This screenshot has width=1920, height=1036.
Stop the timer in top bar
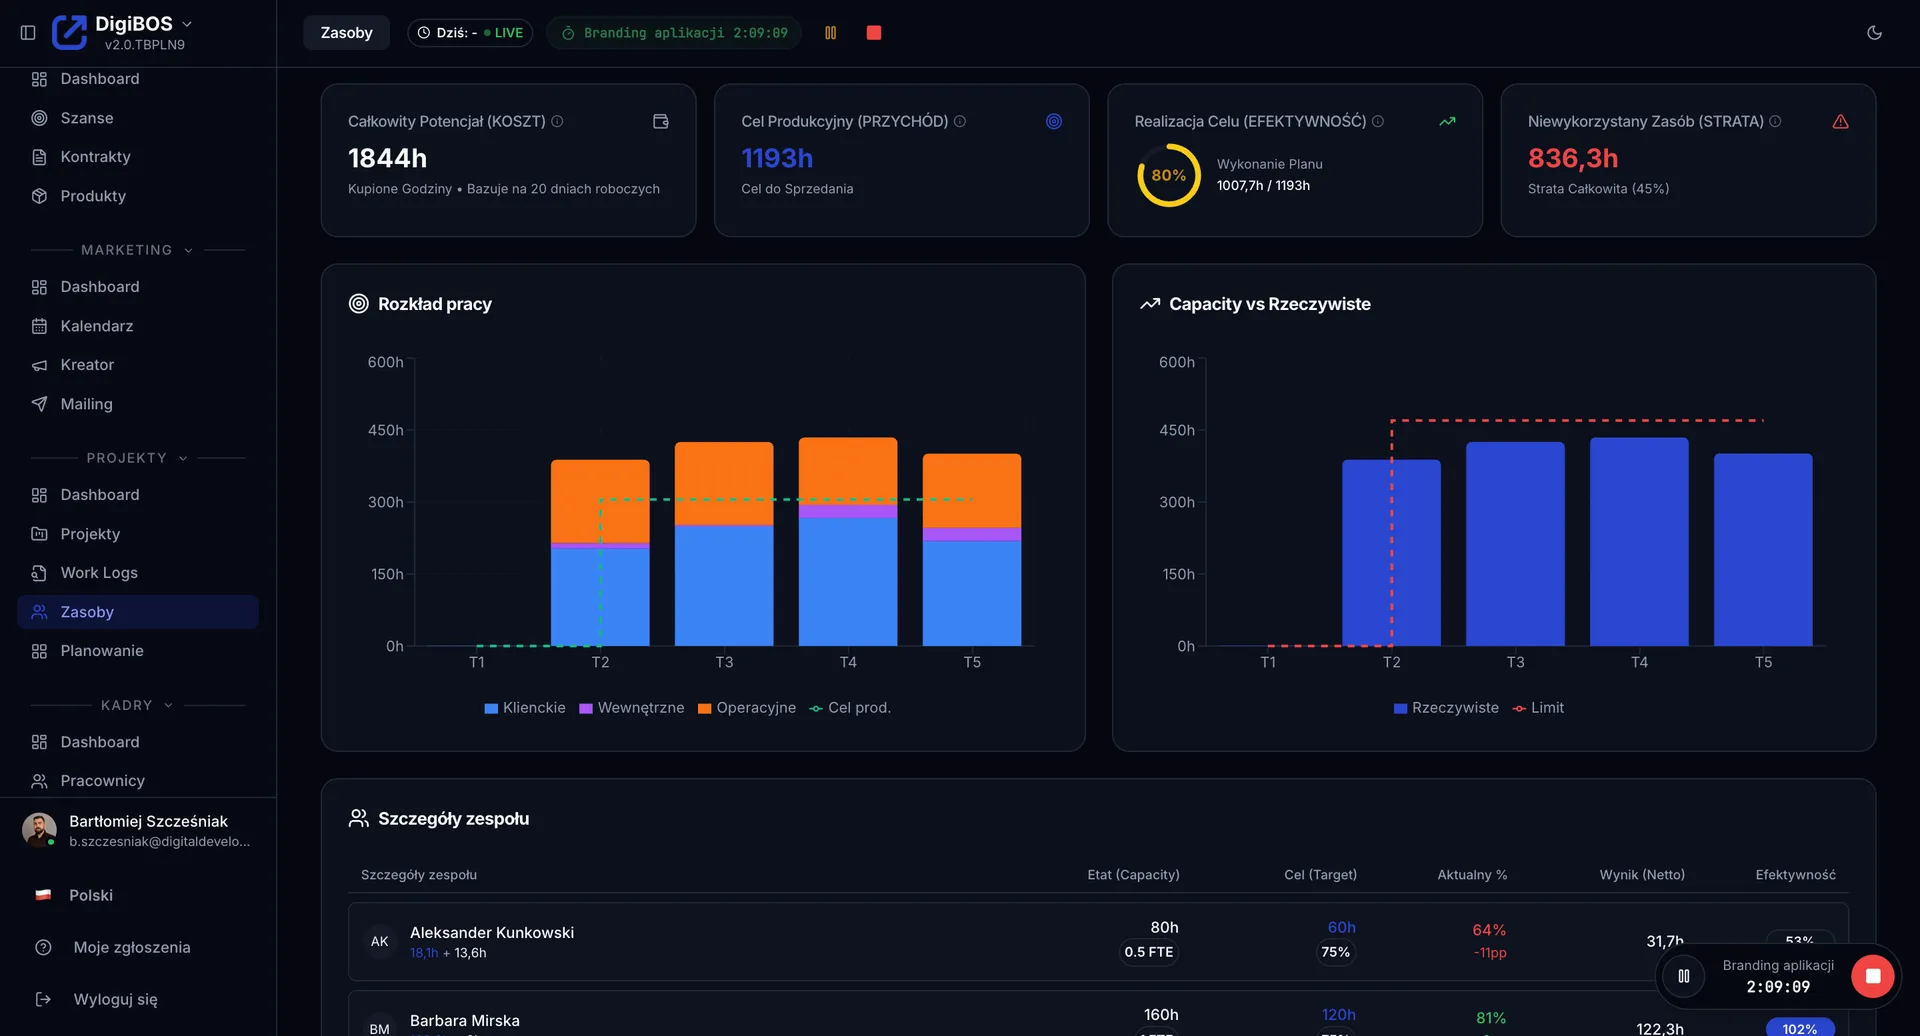pos(874,33)
